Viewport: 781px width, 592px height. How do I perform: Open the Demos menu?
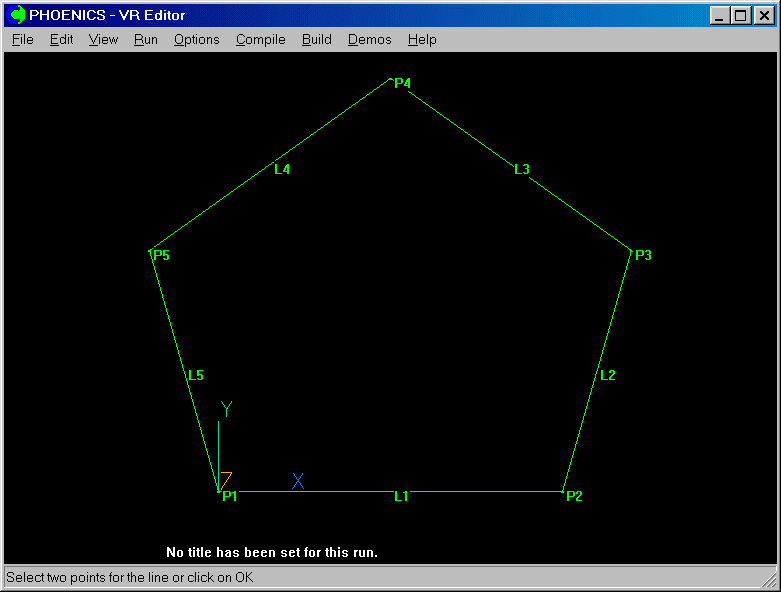tap(369, 40)
